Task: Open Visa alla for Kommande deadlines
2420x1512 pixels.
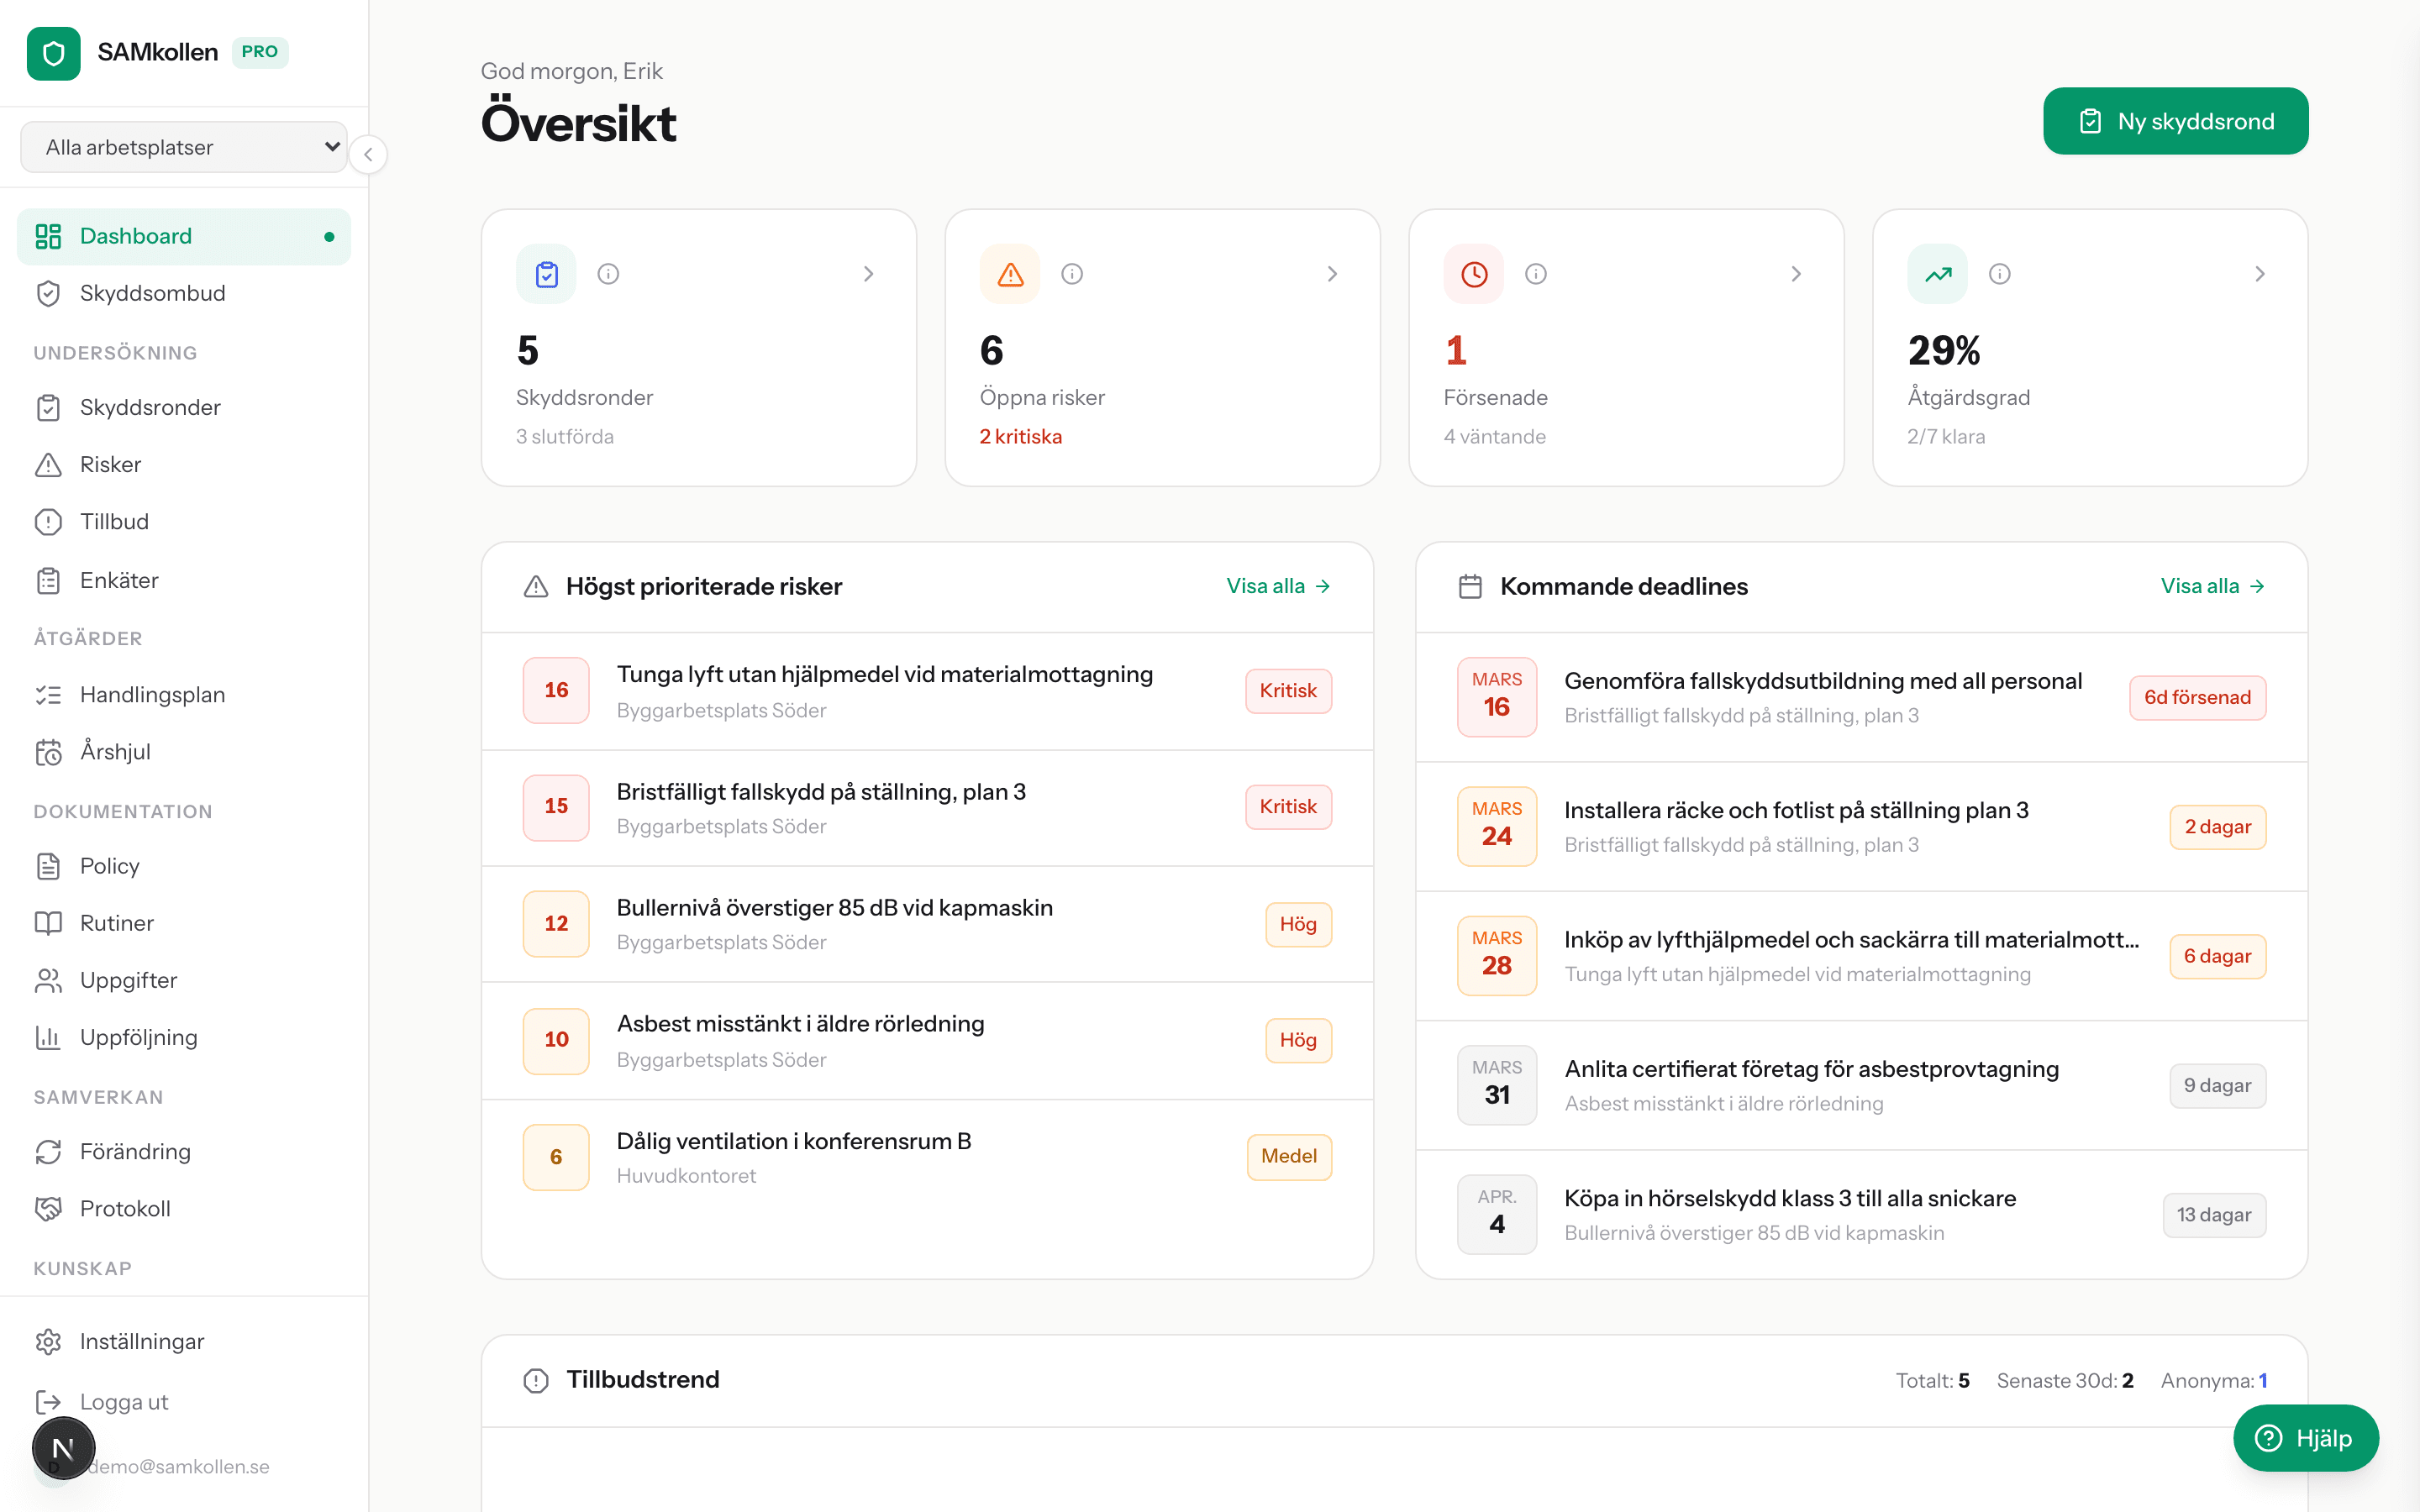Action: point(2212,587)
